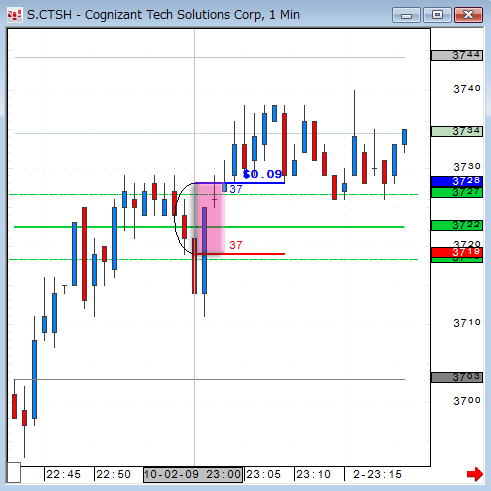Screen dimensions: 491x491
Task: Maximize the S.CTSH chart window
Action: 437,15
